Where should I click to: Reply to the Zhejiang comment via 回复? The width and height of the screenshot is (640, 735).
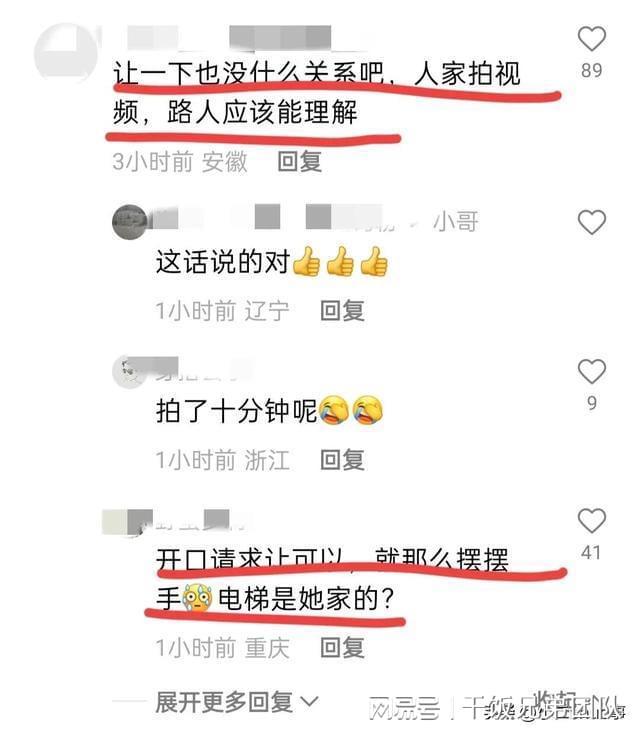click(x=342, y=460)
